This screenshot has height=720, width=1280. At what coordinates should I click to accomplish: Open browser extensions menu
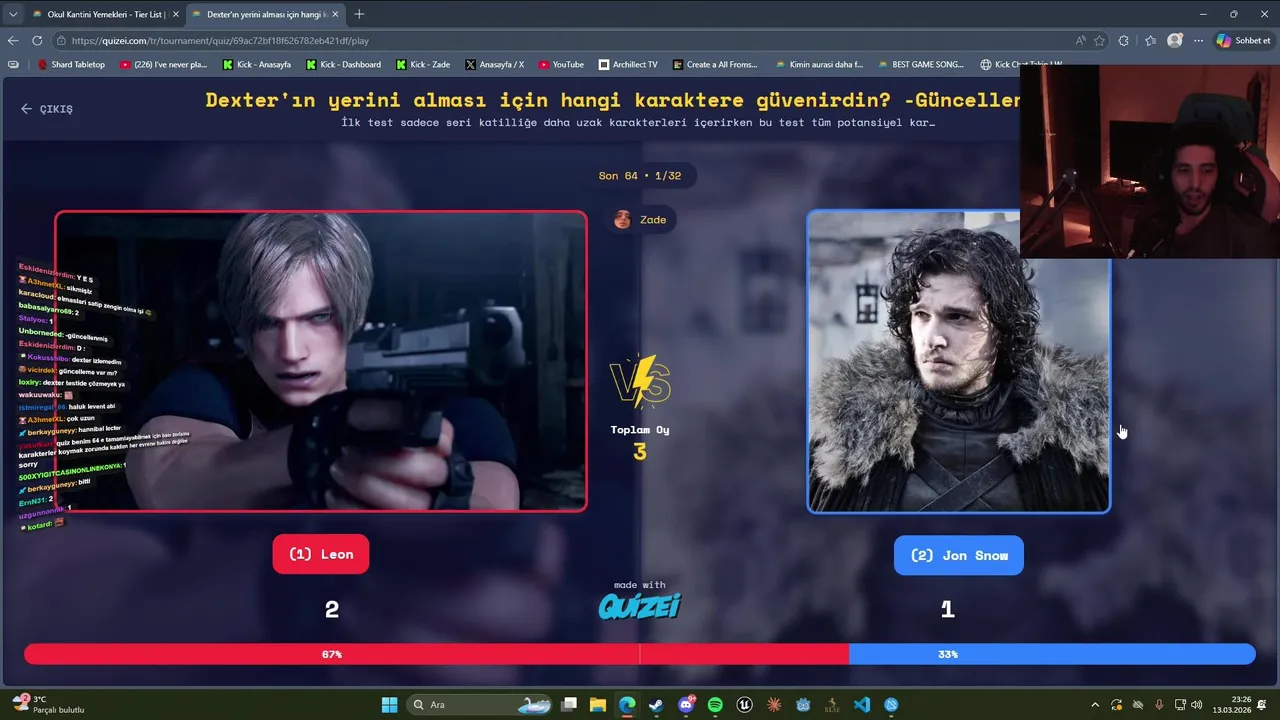pyautogui.click(x=1124, y=41)
